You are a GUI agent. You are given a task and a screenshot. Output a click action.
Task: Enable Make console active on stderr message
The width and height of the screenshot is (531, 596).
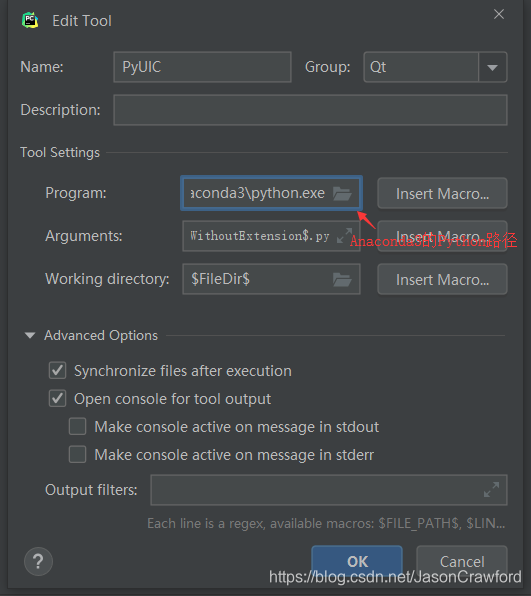78,455
